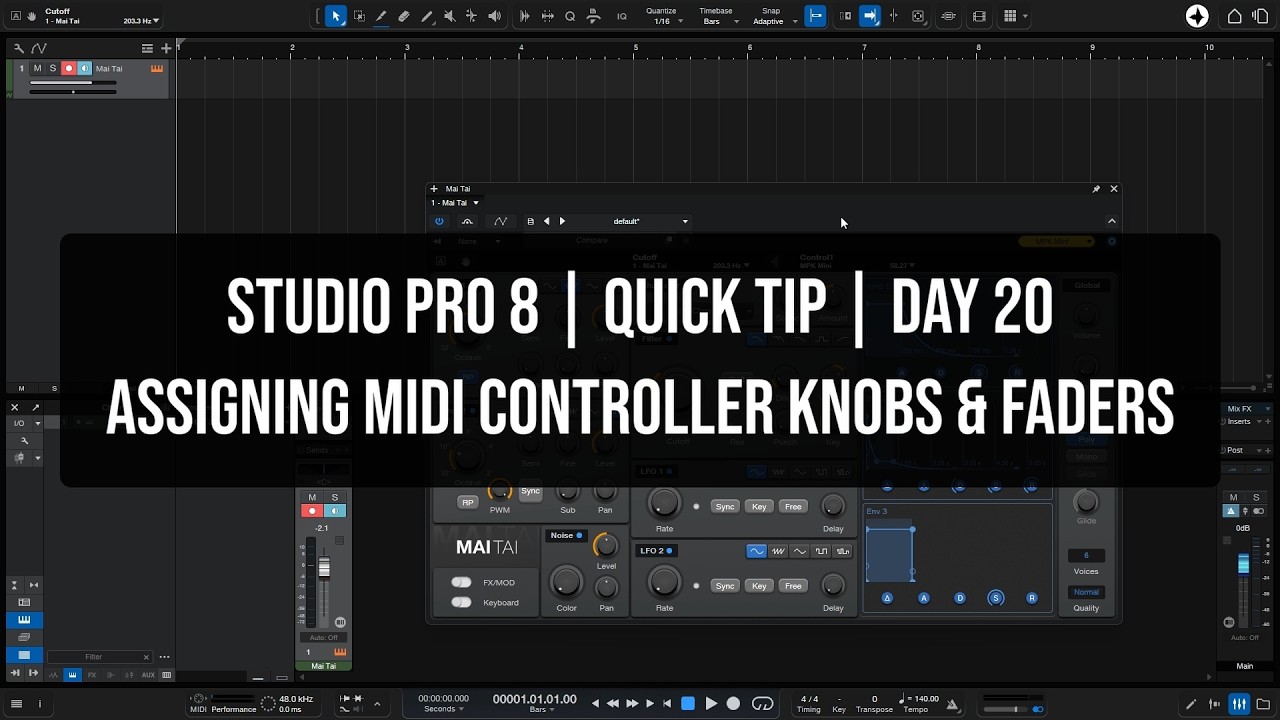
Task: Mute the Mai Tai track in arrangement
Action: click(x=37, y=68)
